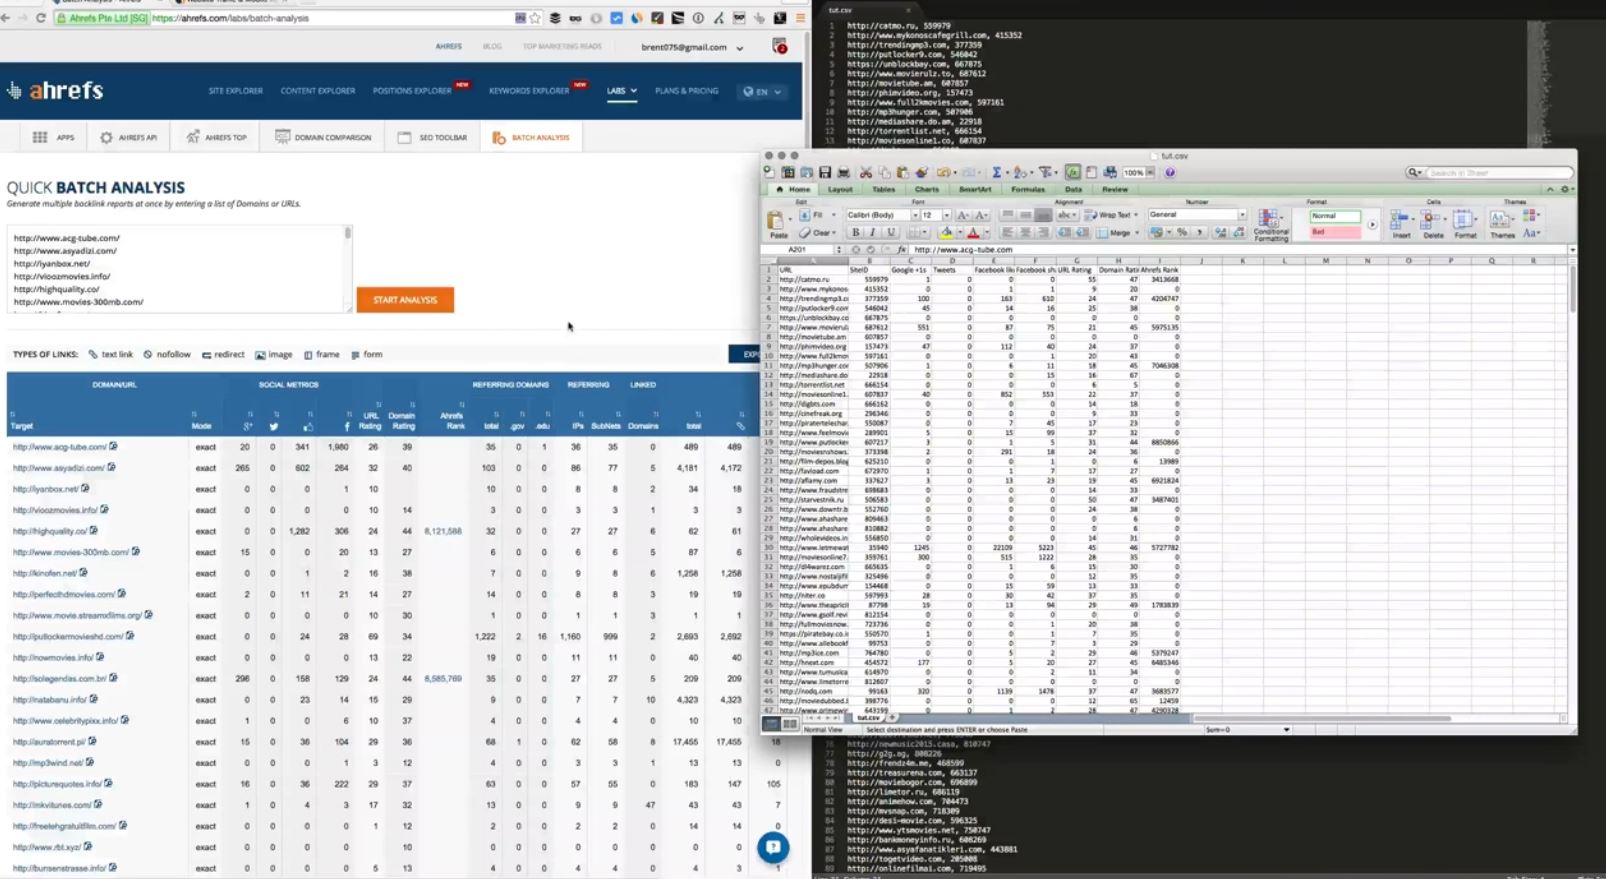Open the Chrome hamburger menu
1606x879 pixels.
pyautogui.click(x=799, y=18)
